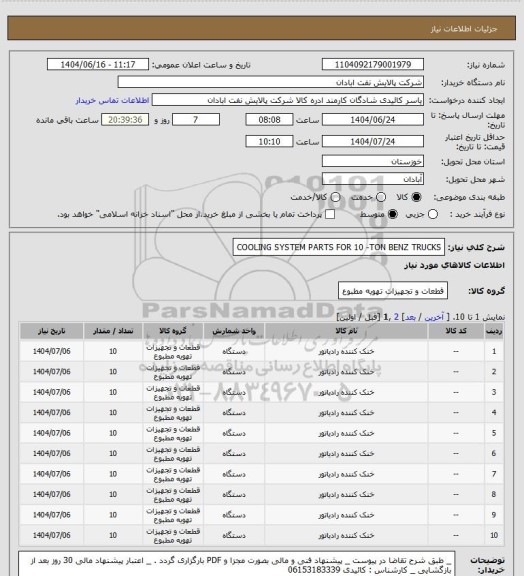
Task: Select item name in row 1
Action: coord(346,352)
